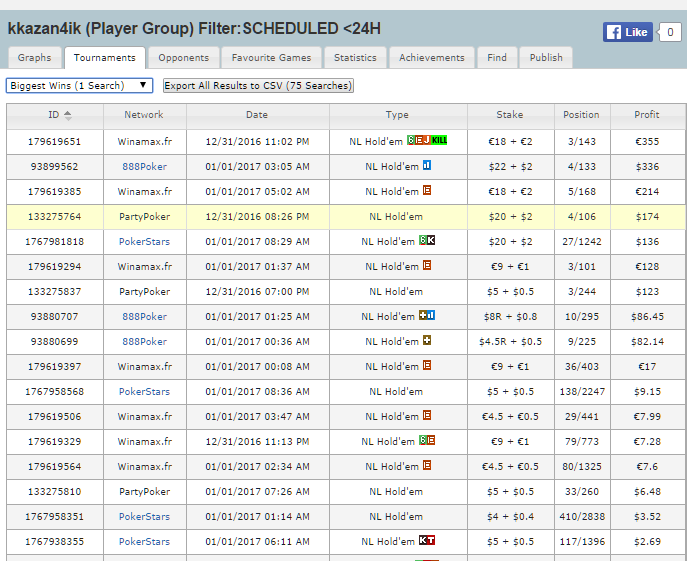Click red E icon in row 179619294

tap(427, 265)
